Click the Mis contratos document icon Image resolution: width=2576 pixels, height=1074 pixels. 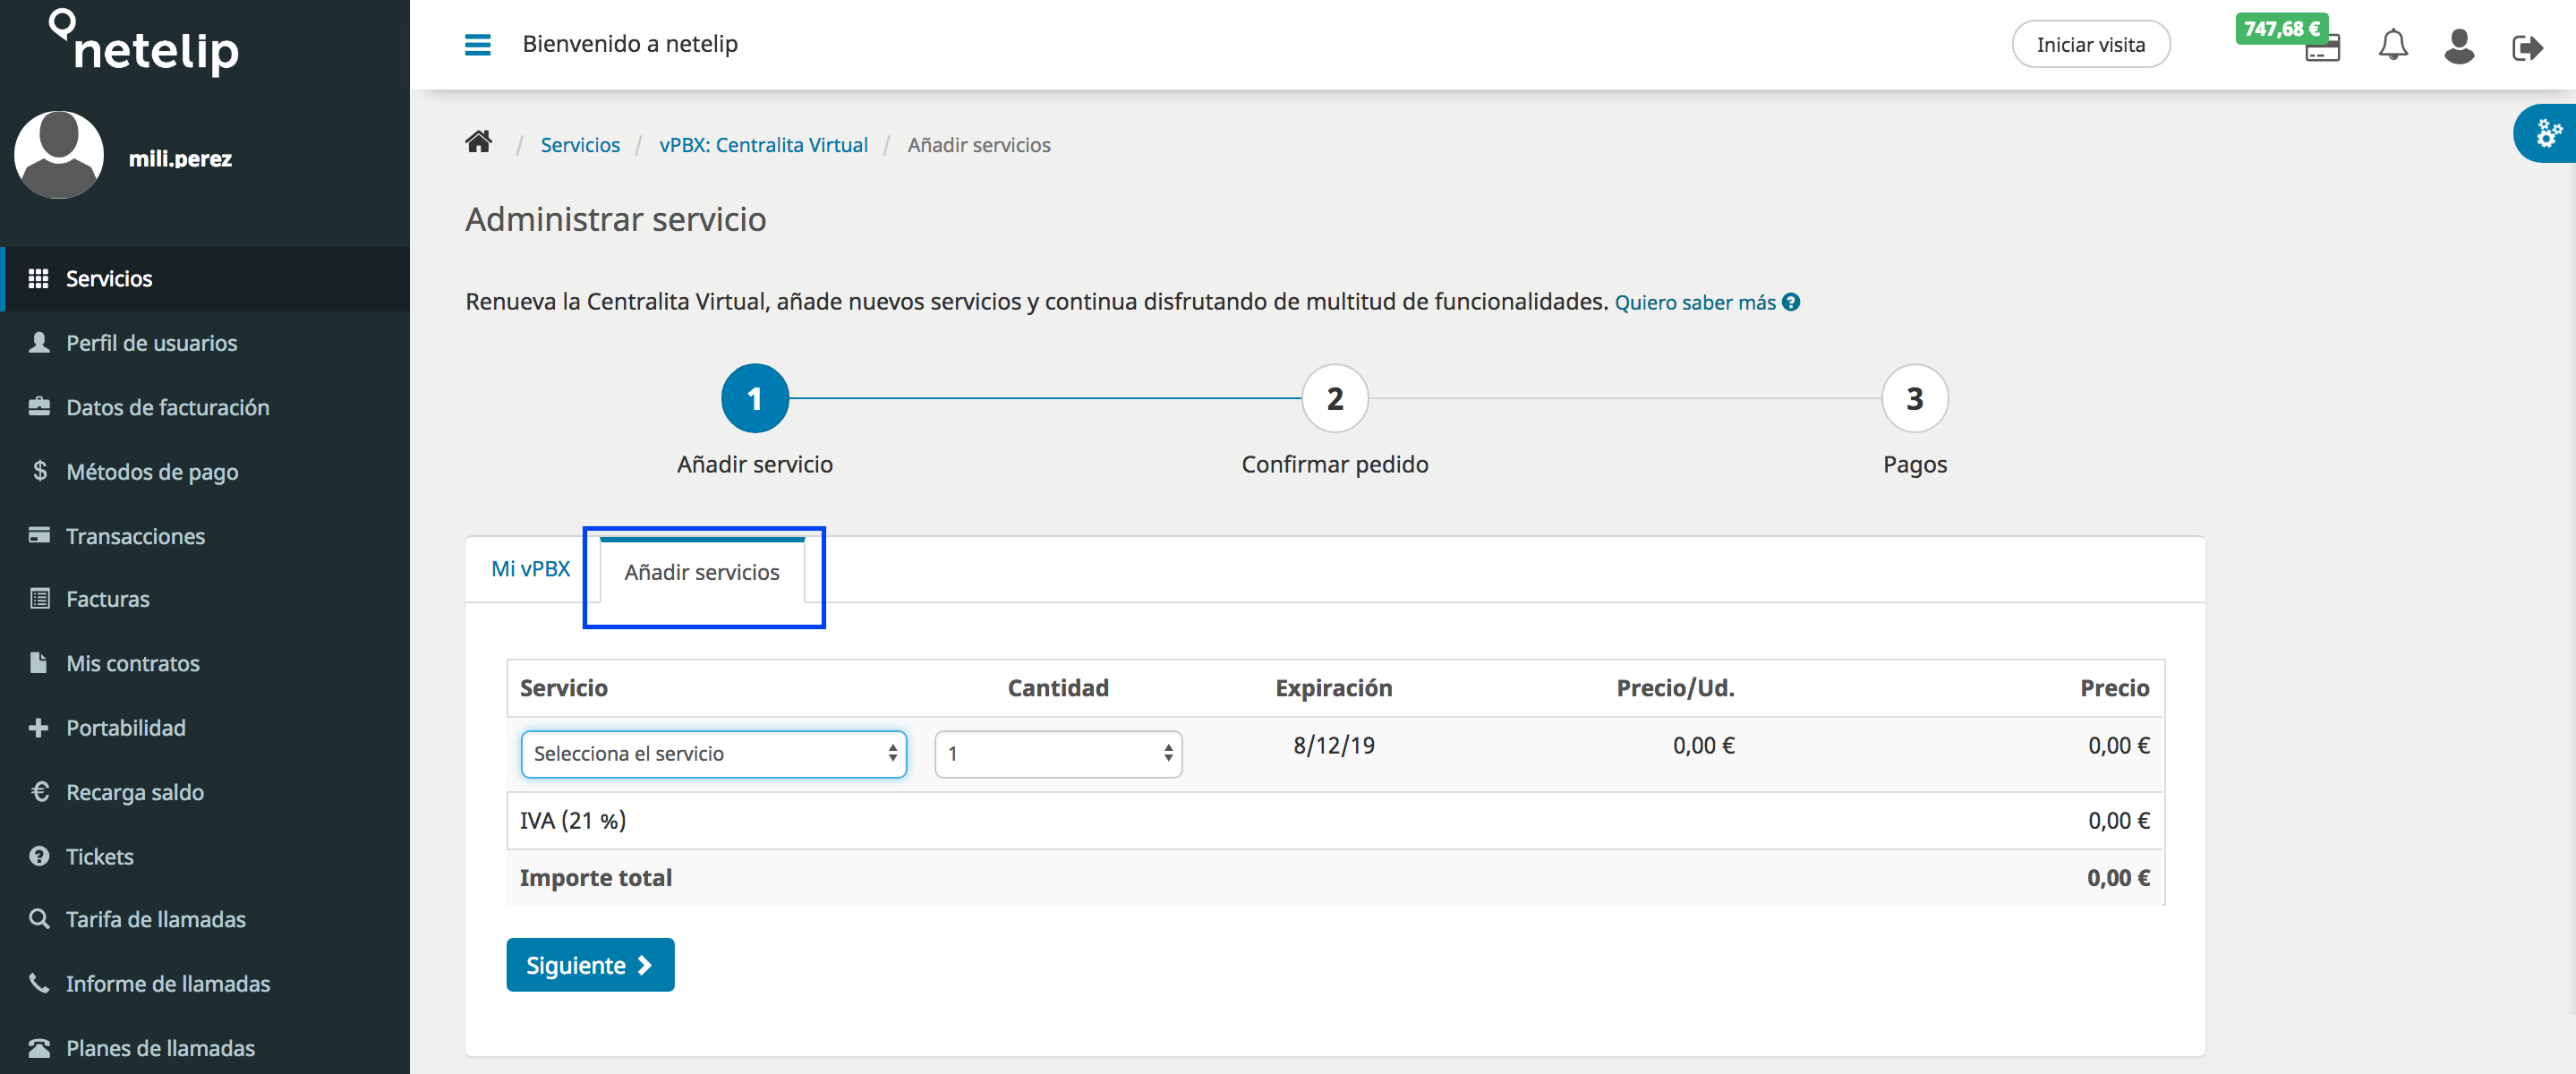coord(38,663)
